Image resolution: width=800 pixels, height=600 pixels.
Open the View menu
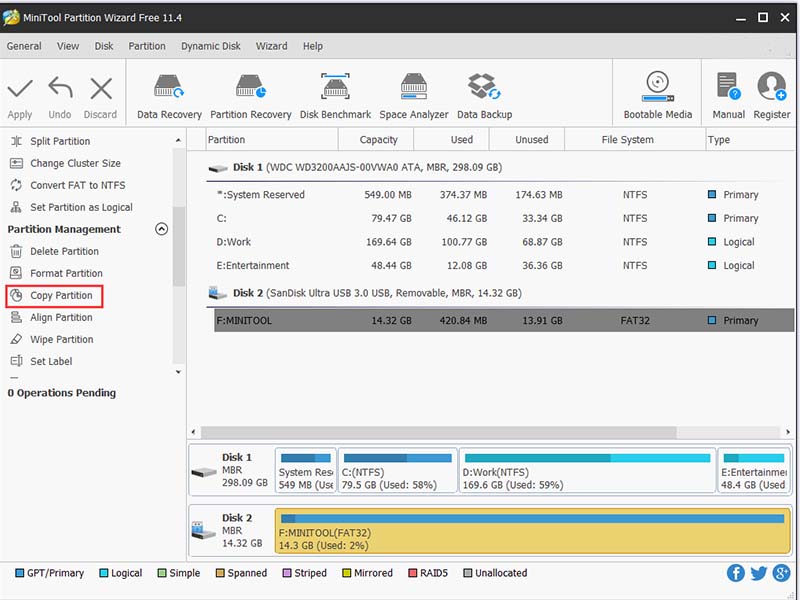tap(68, 46)
